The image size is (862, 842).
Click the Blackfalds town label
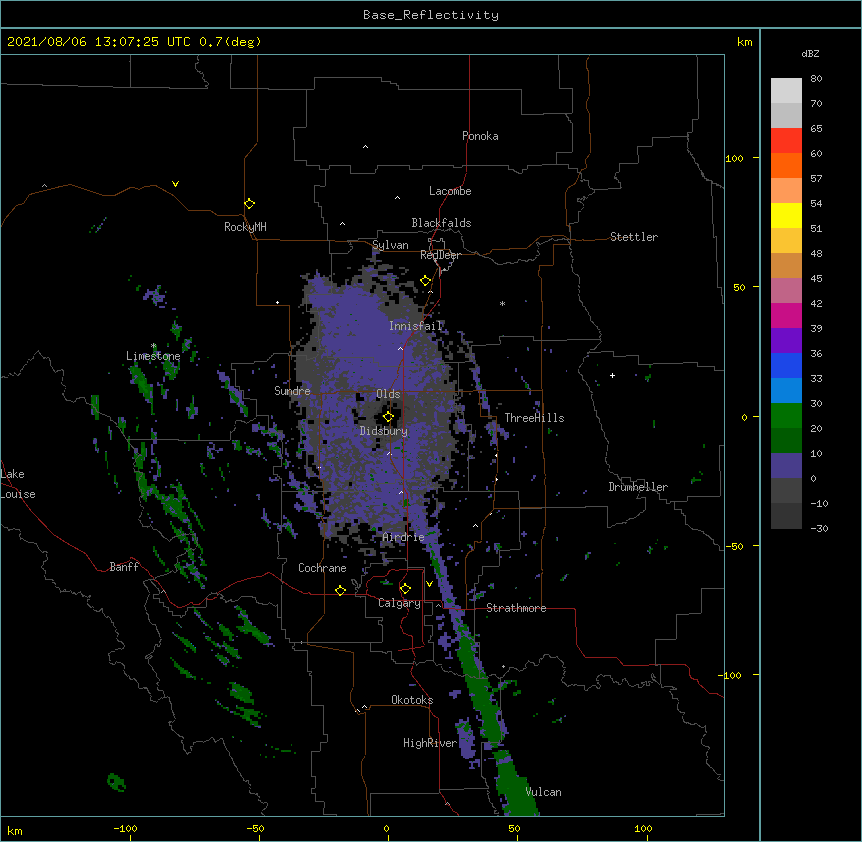click(x=441, y=223)
